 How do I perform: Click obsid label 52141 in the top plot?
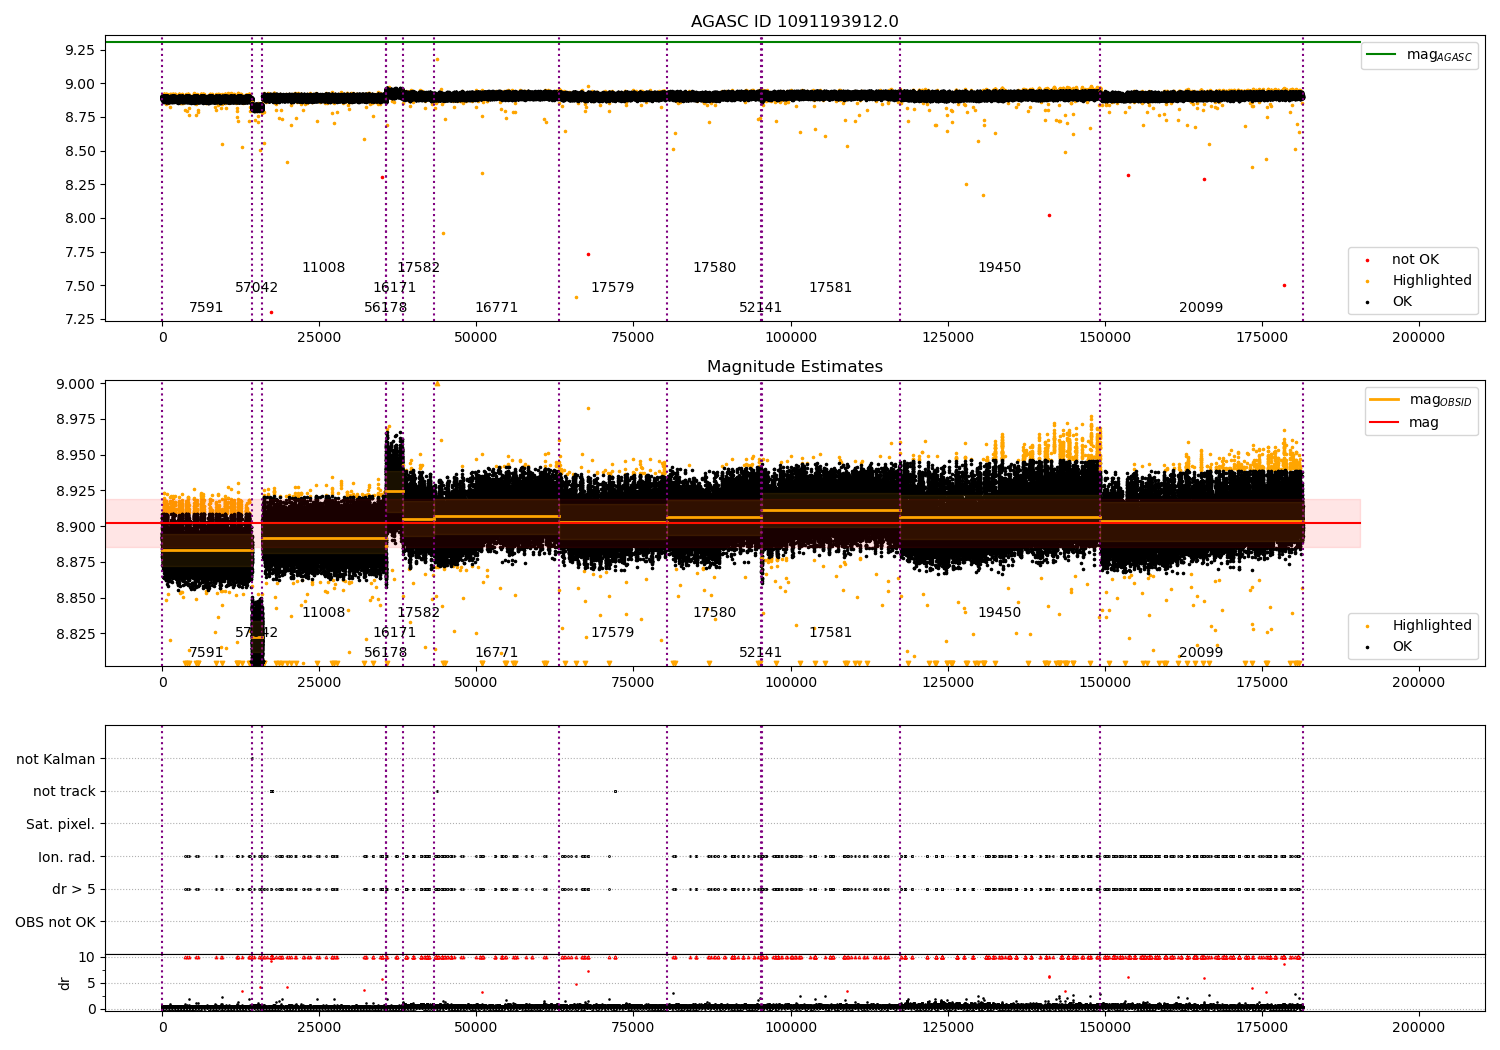761,307
